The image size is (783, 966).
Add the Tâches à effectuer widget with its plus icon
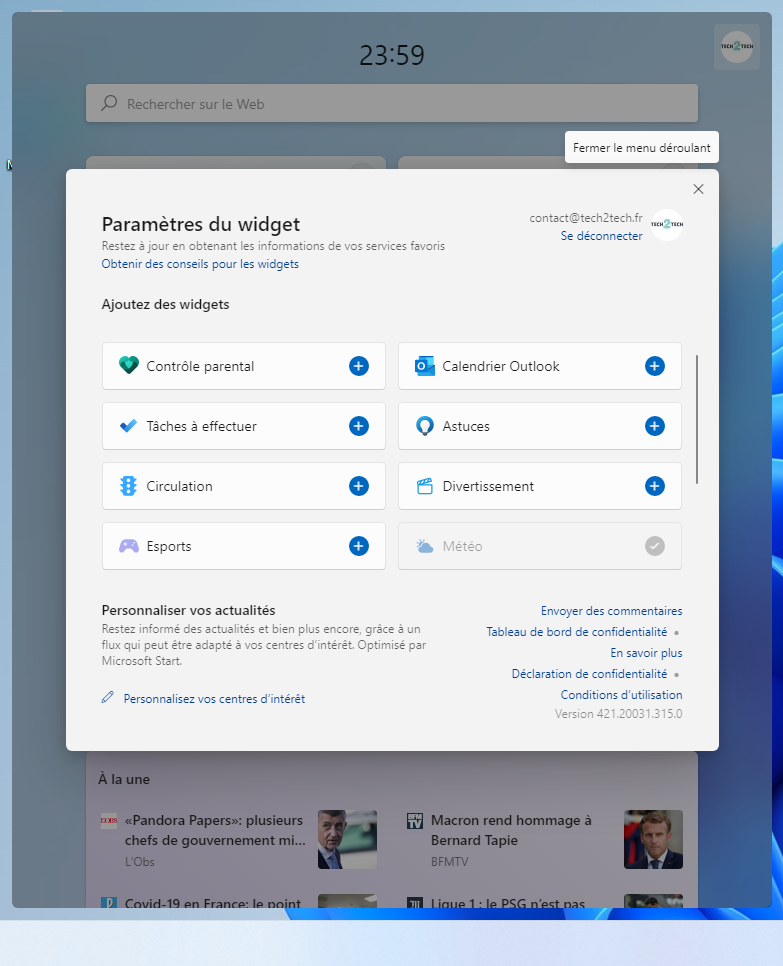pos(359,426)
